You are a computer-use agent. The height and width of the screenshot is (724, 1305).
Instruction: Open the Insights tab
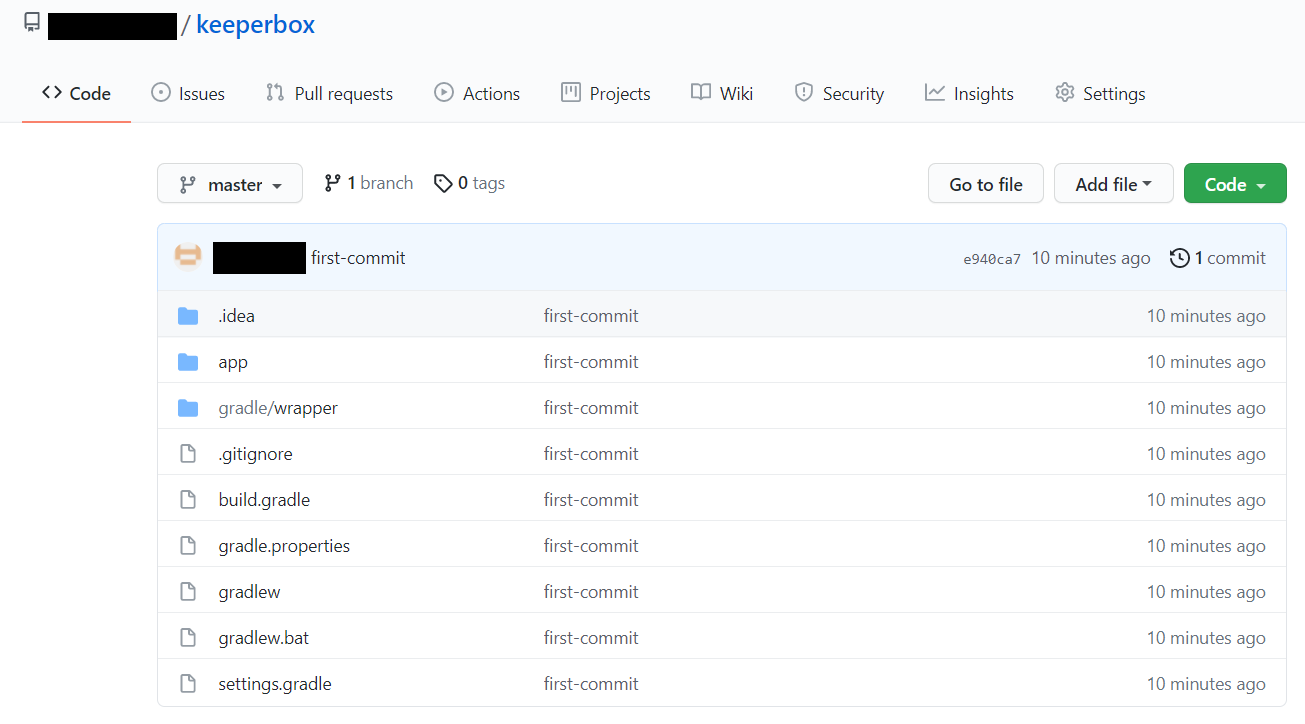pos(969,93)
